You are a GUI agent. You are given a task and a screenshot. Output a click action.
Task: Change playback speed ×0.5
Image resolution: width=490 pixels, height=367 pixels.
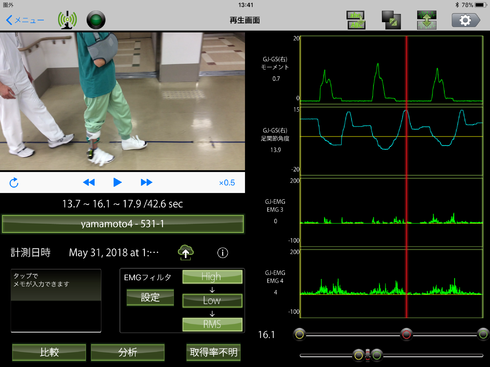(x=227, y=183)
